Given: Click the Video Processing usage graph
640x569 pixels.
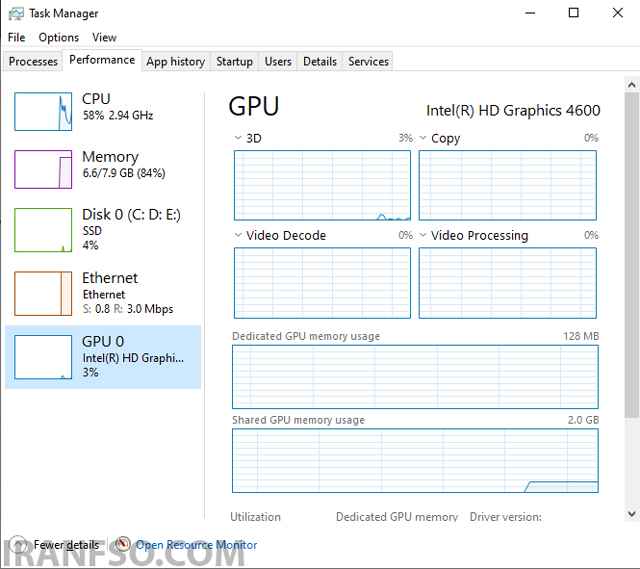Looking at the screenshot, I should pos(507,283).
